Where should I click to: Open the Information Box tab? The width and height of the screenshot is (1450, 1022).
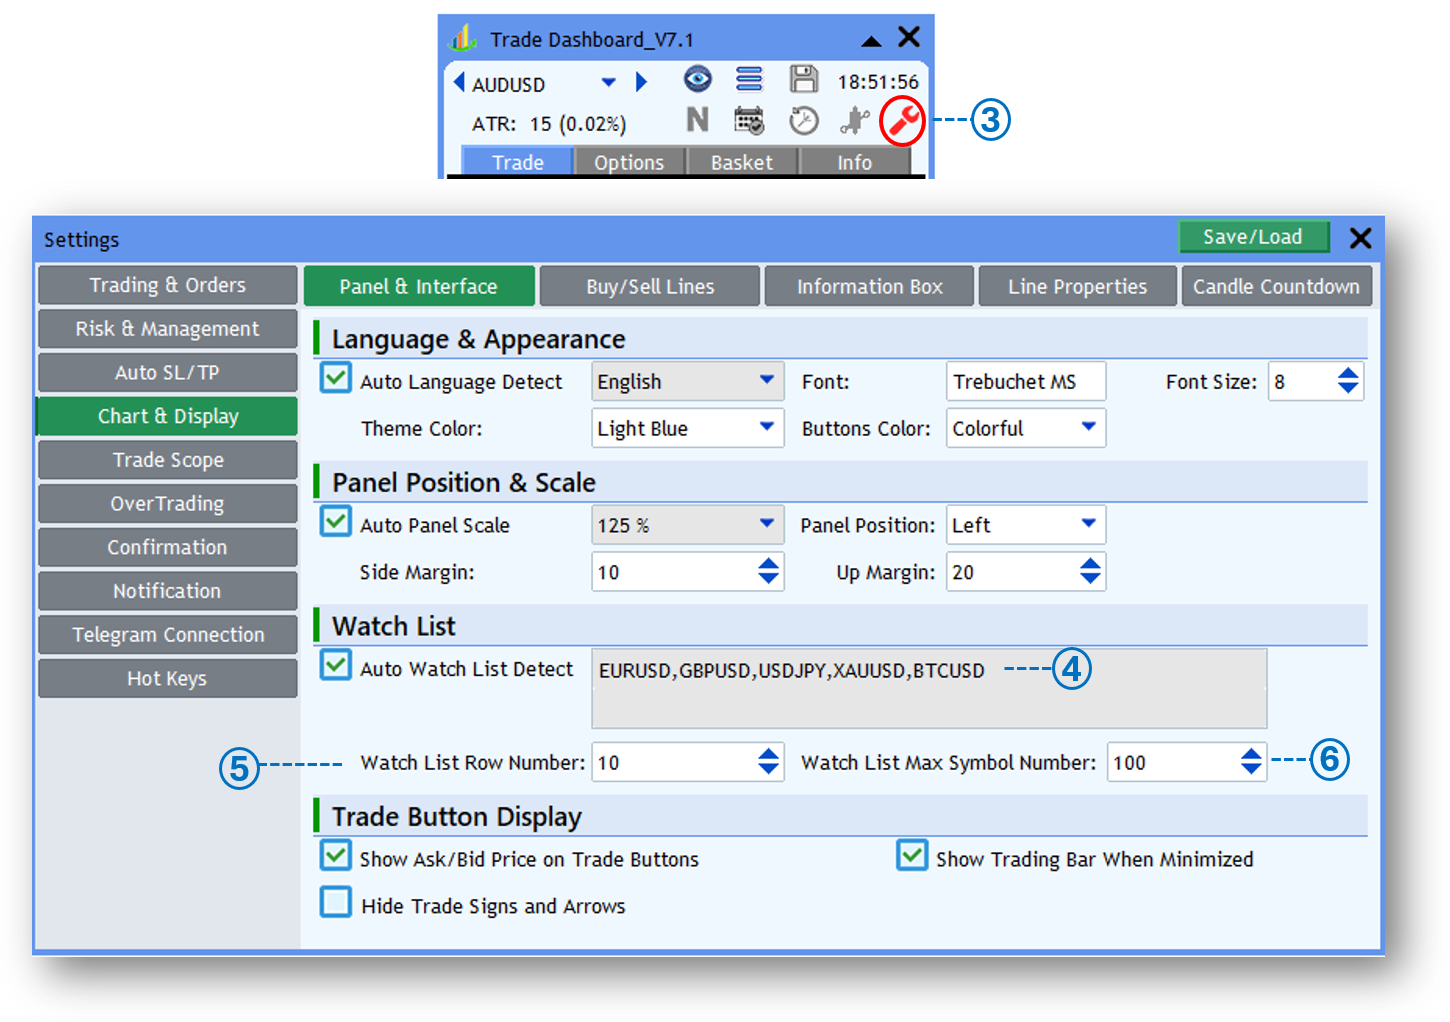(869, 286)
